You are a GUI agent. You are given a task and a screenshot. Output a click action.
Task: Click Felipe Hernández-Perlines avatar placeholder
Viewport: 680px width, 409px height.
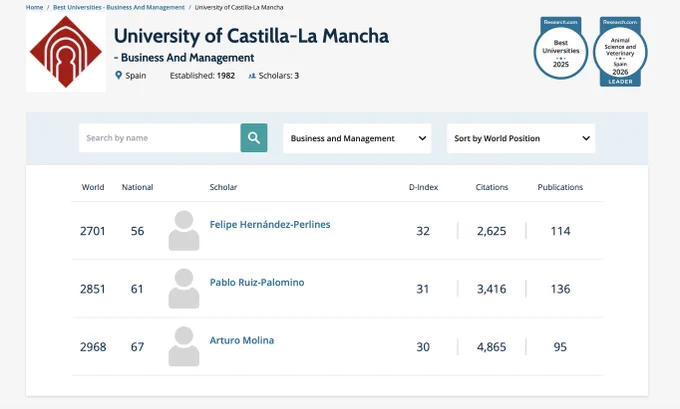(x=184, y=230)
